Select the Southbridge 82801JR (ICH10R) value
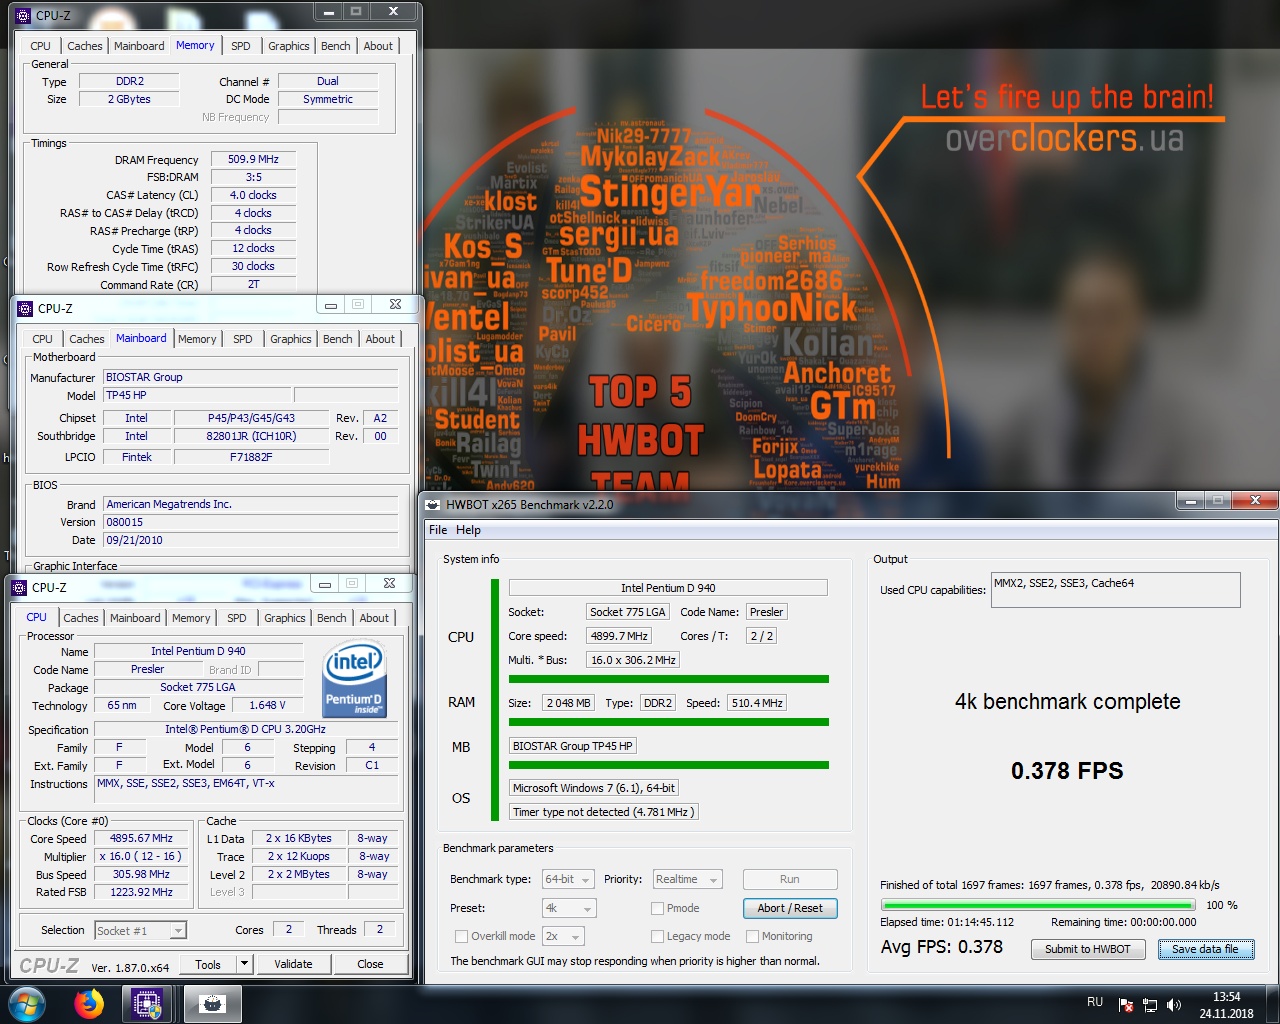The height and width of the screenshot is (1024, 1280). point(251,436)
